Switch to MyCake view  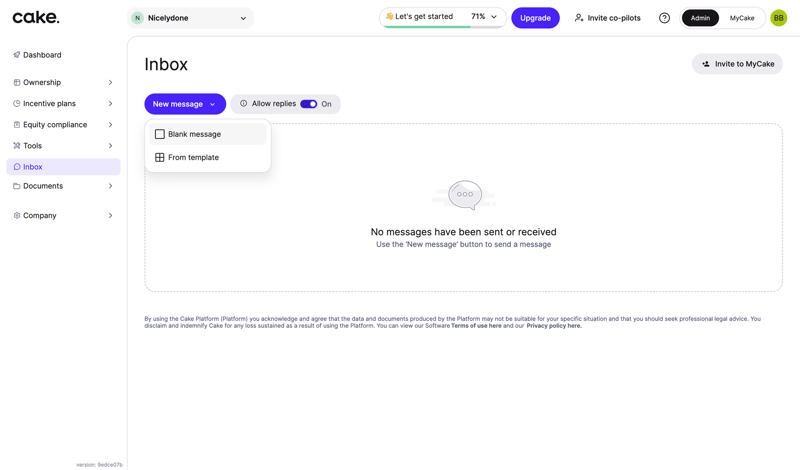(x=742, y=18)
